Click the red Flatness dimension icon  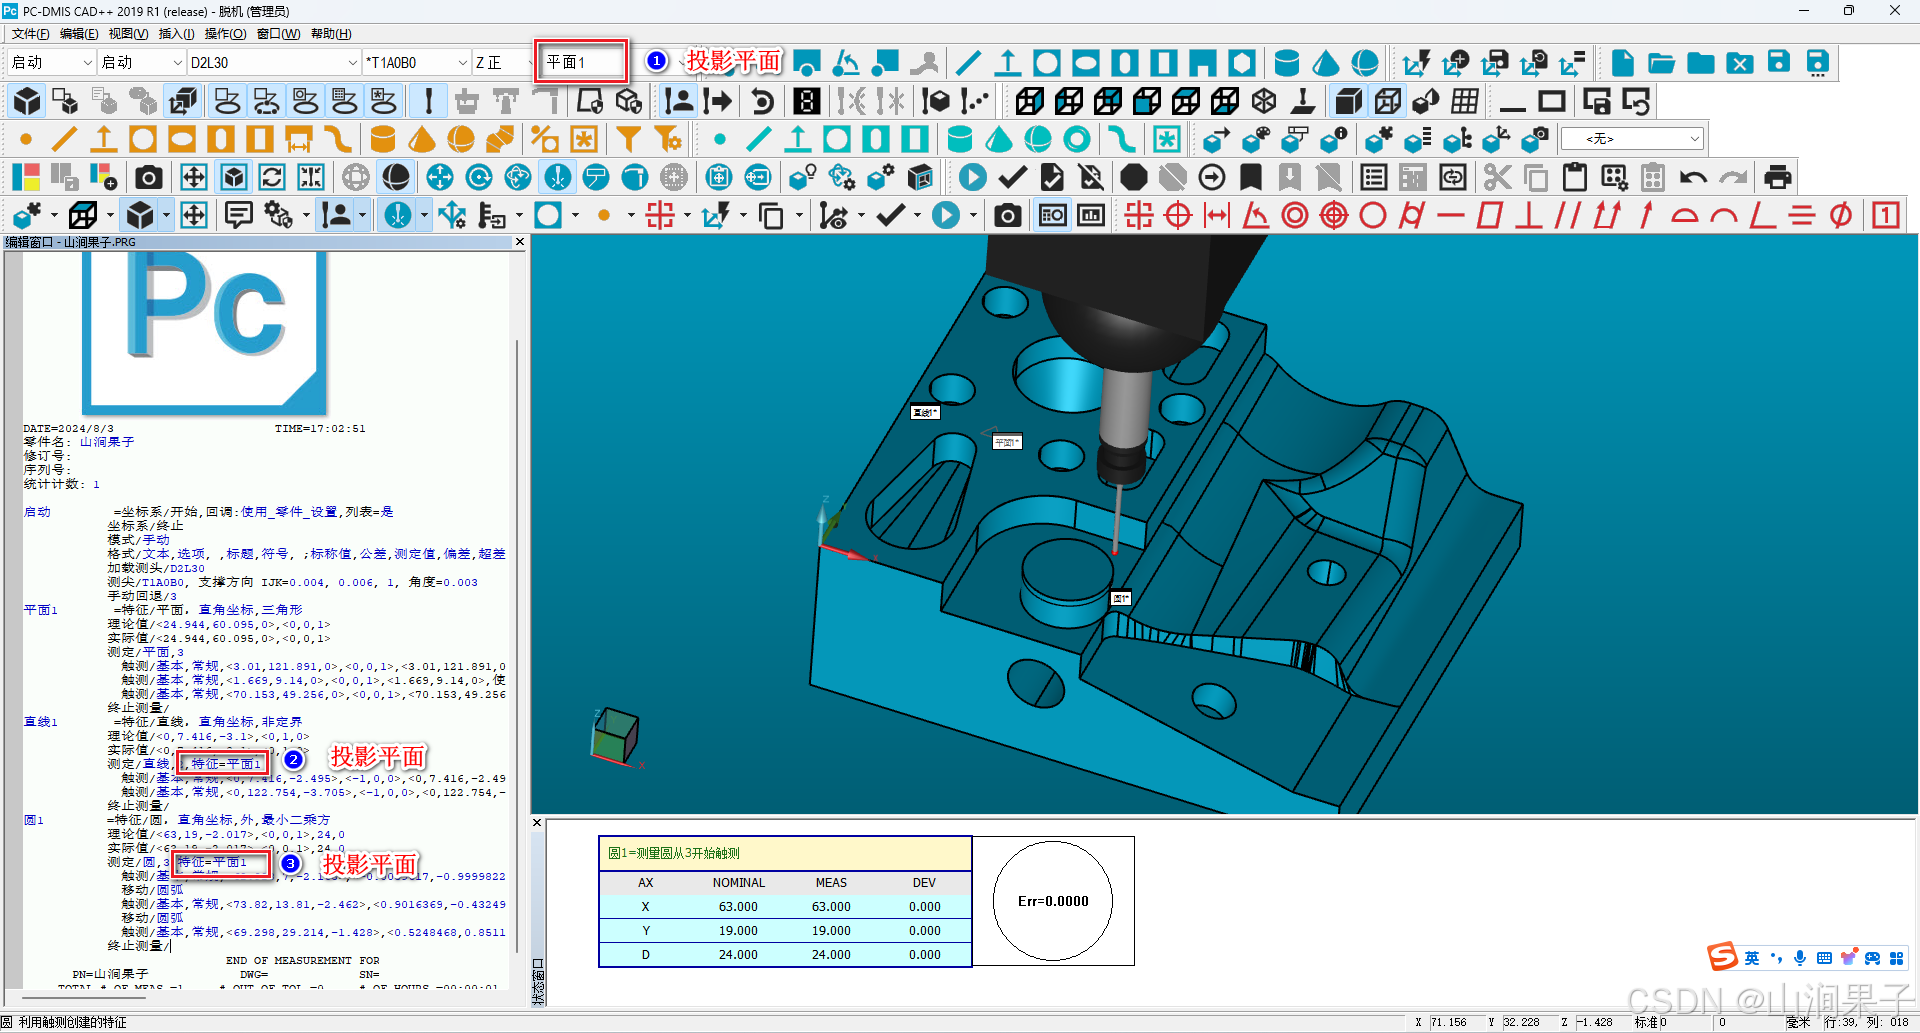pos(1490,215)
